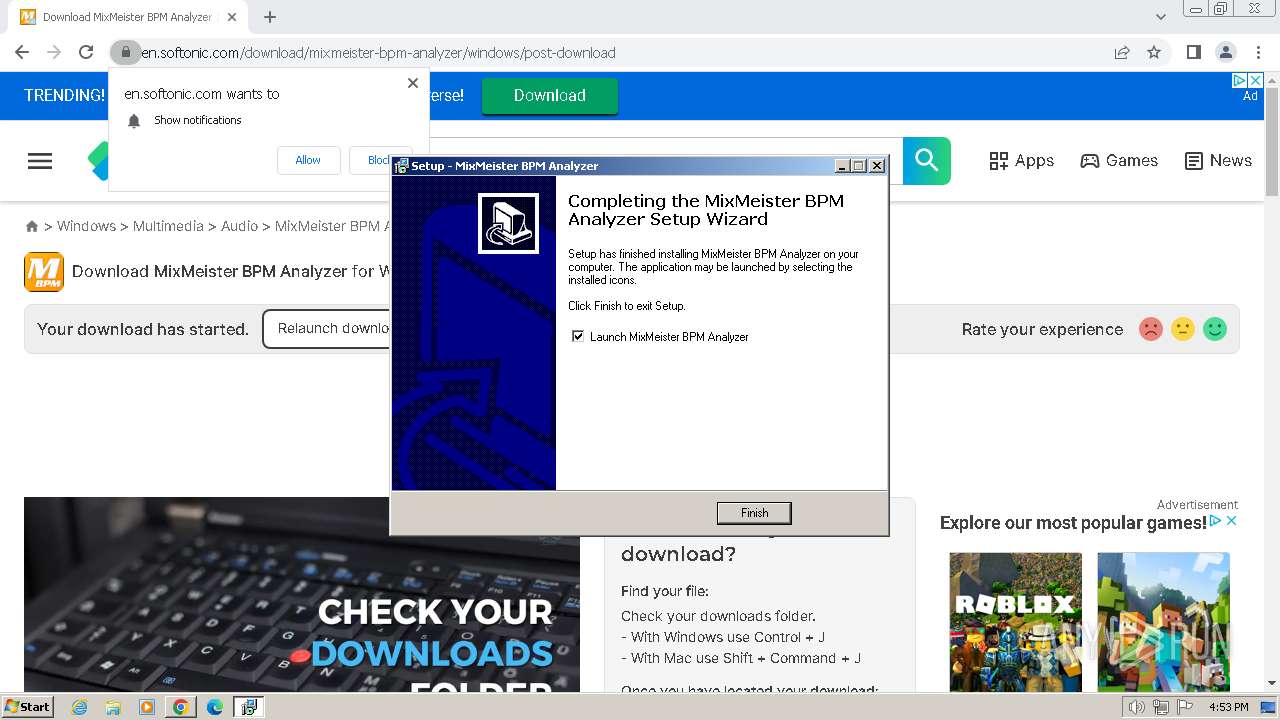
Task: Open media player taskbar icon
Action: click(147, 707)
